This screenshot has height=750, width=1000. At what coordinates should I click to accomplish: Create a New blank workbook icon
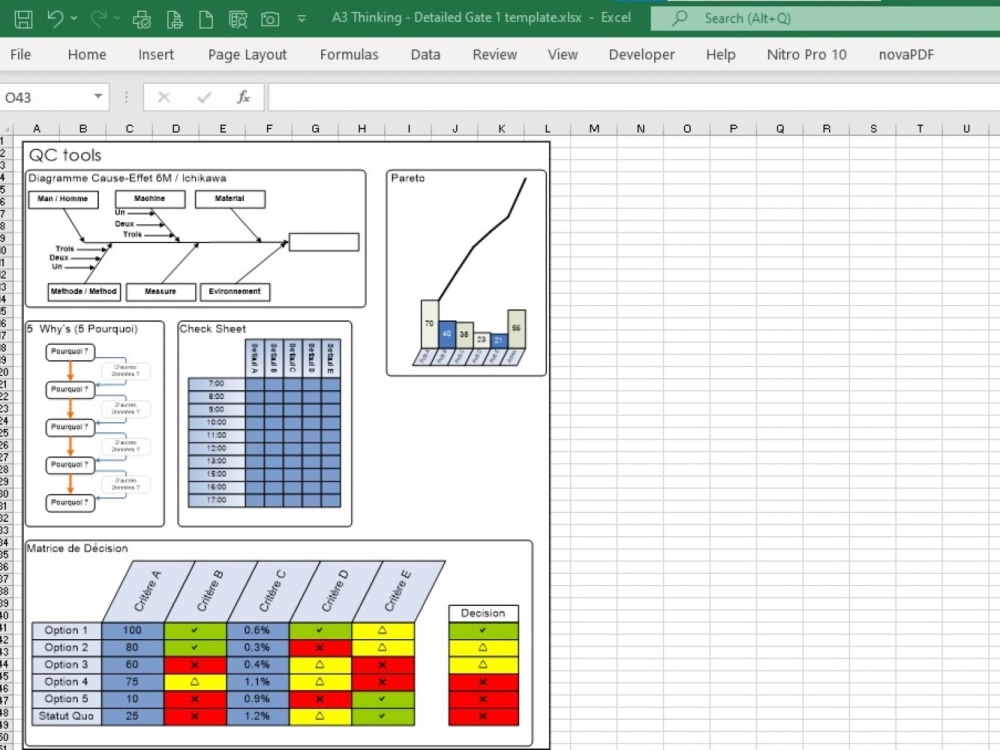pyautogui.click(x=206, y=19)
